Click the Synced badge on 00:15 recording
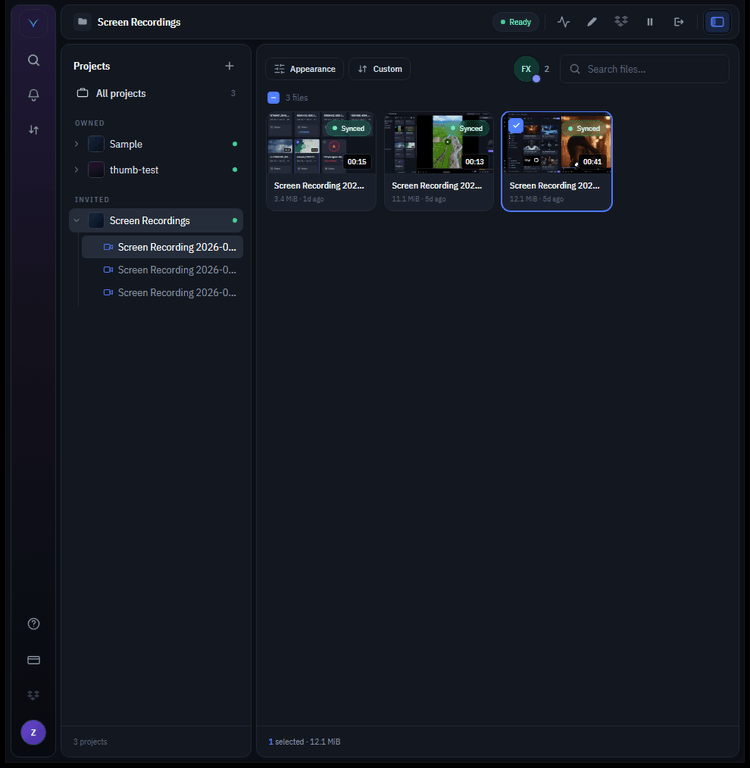The image size is (750, 768). tap(348, 128)
